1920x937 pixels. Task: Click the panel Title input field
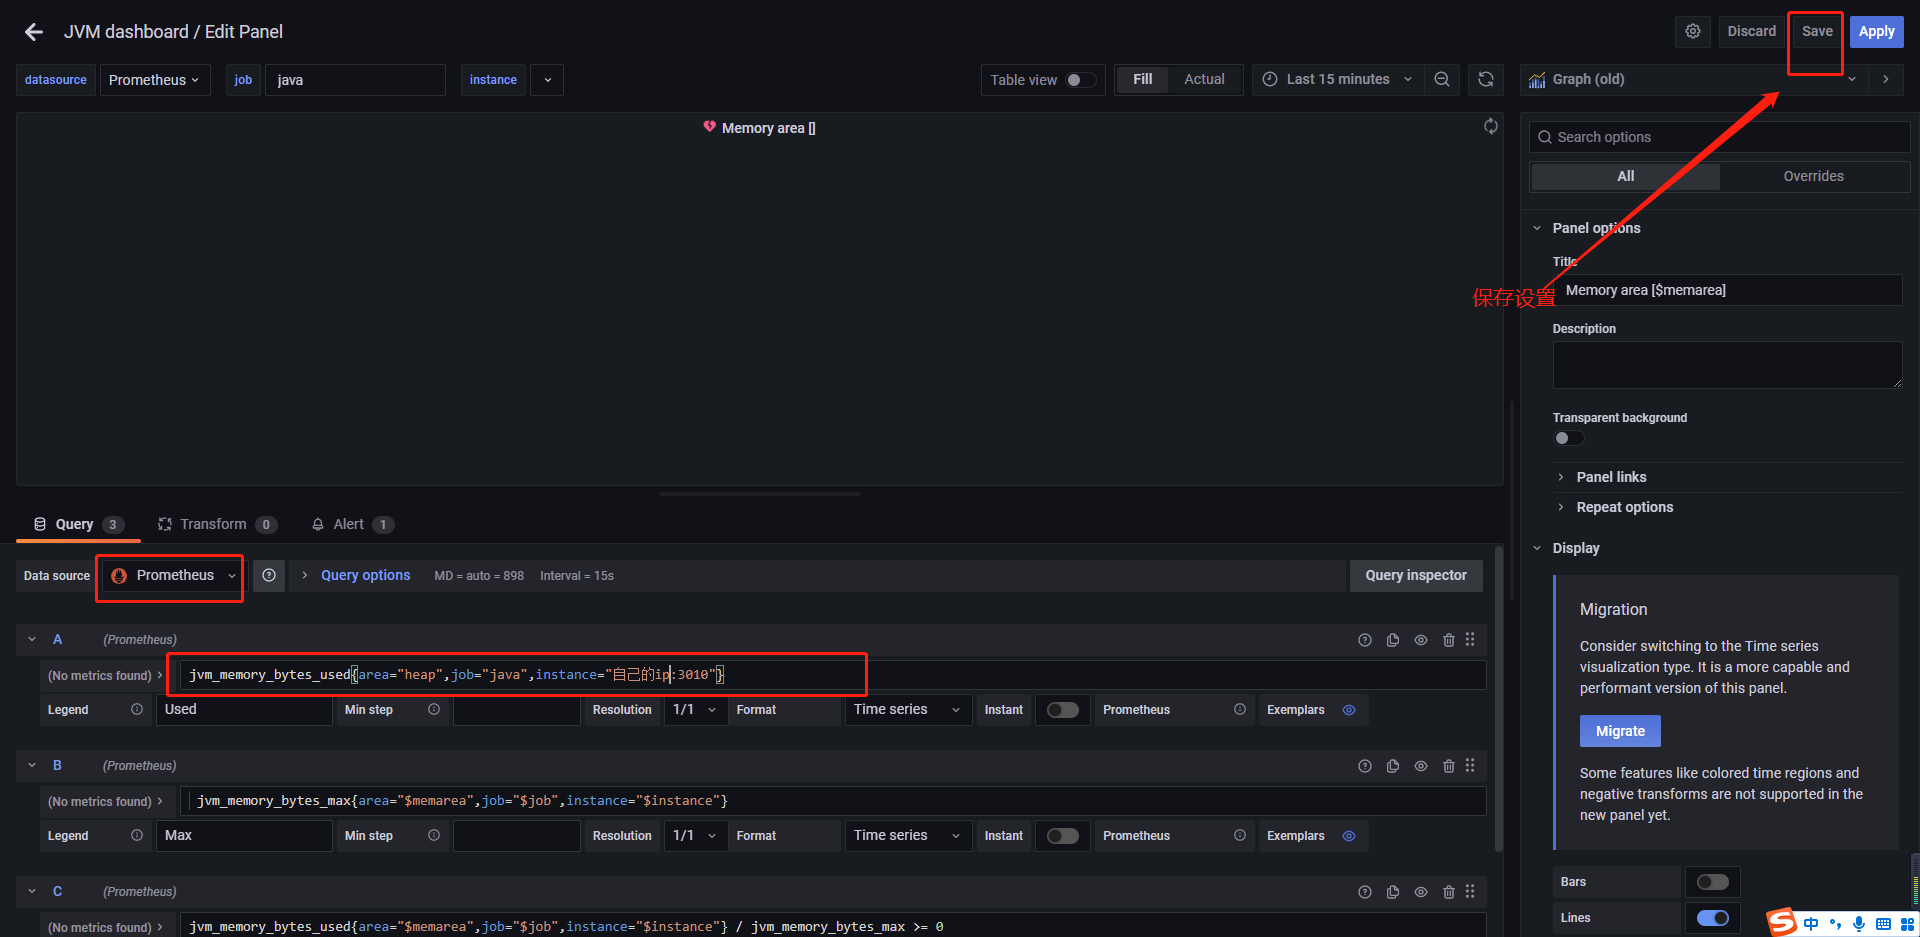point(1728,290)
